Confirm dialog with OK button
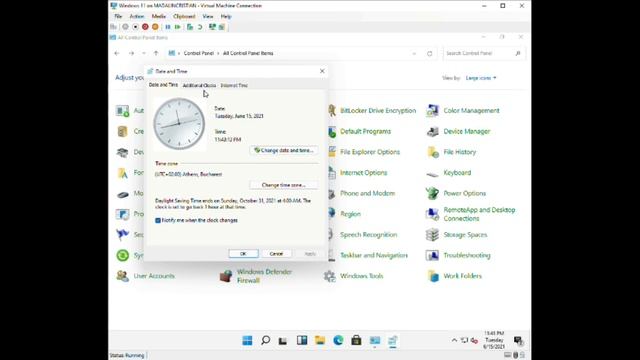This screenshot has height=360, width=640. coord(243,254)
